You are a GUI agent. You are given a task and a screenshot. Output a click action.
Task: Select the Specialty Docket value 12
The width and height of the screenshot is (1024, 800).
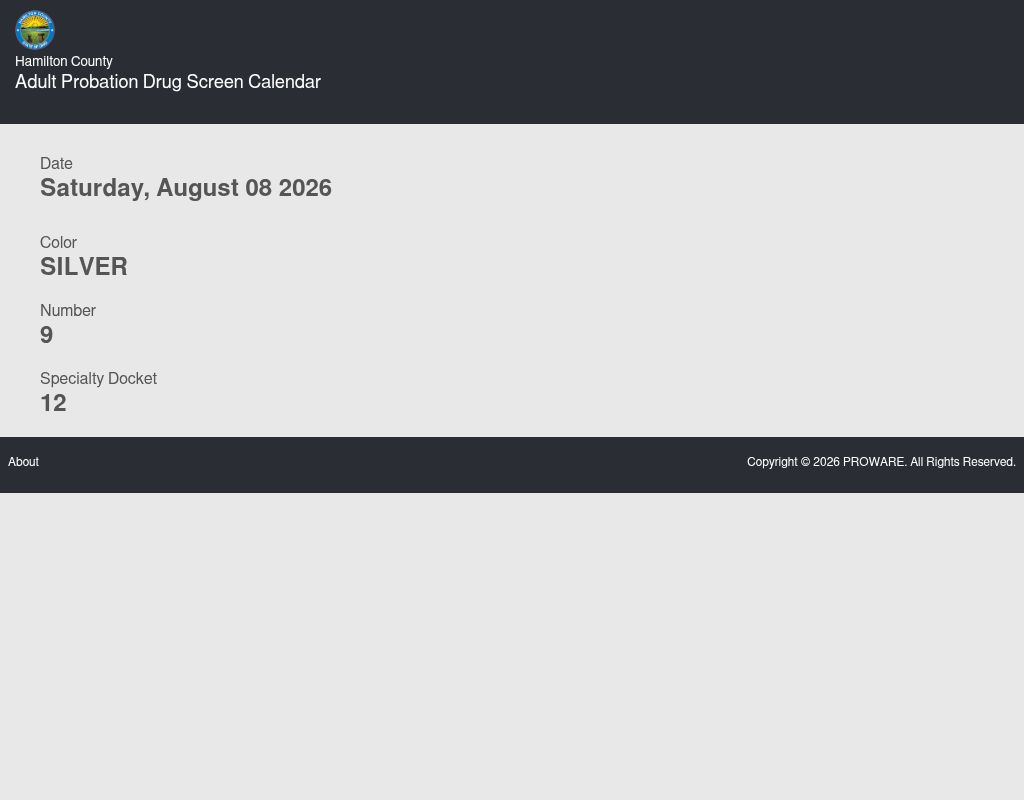coord(53,403)
